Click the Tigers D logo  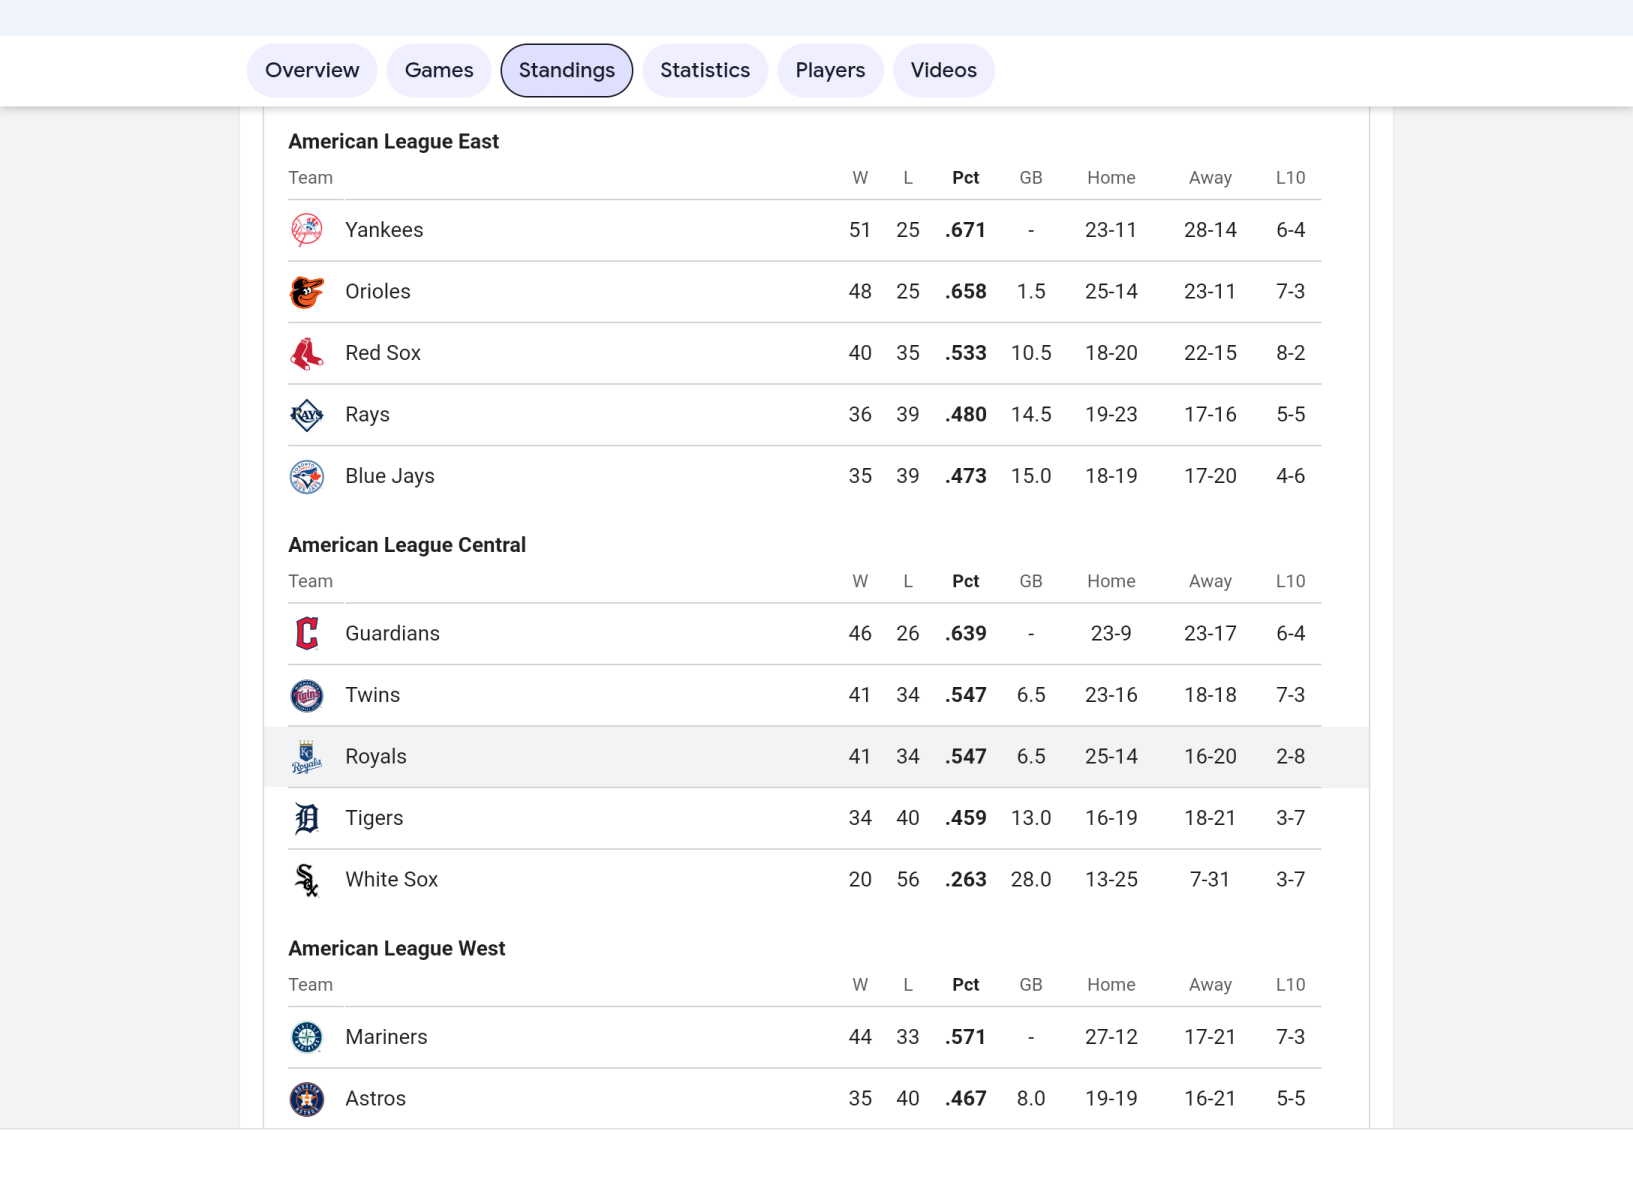coord(307,819)
